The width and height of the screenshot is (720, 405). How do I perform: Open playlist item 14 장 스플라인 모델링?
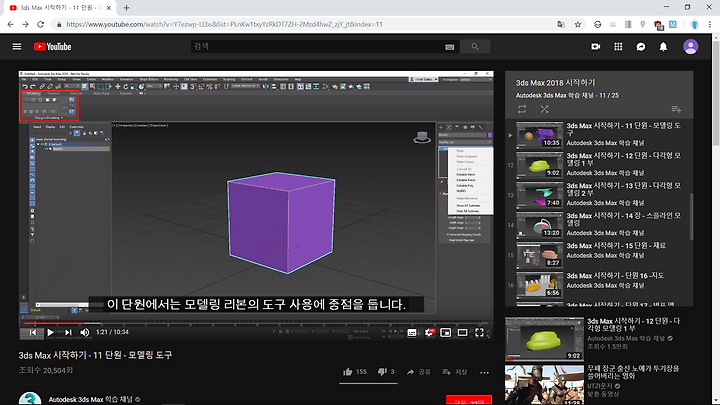pyautogui.click(x=624, y=219)
